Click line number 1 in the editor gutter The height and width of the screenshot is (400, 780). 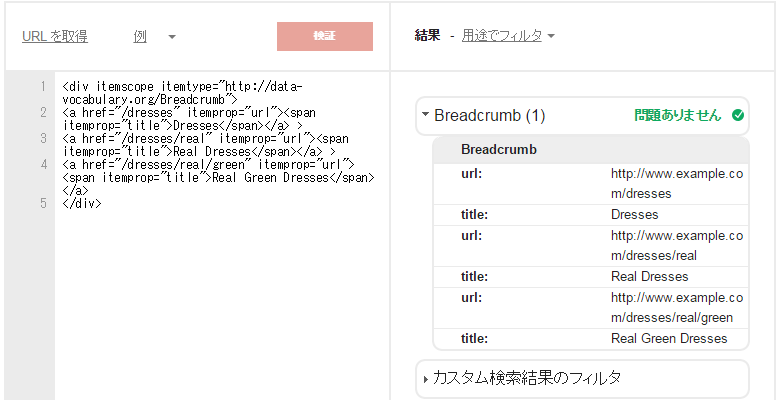(x=43, y=87)
